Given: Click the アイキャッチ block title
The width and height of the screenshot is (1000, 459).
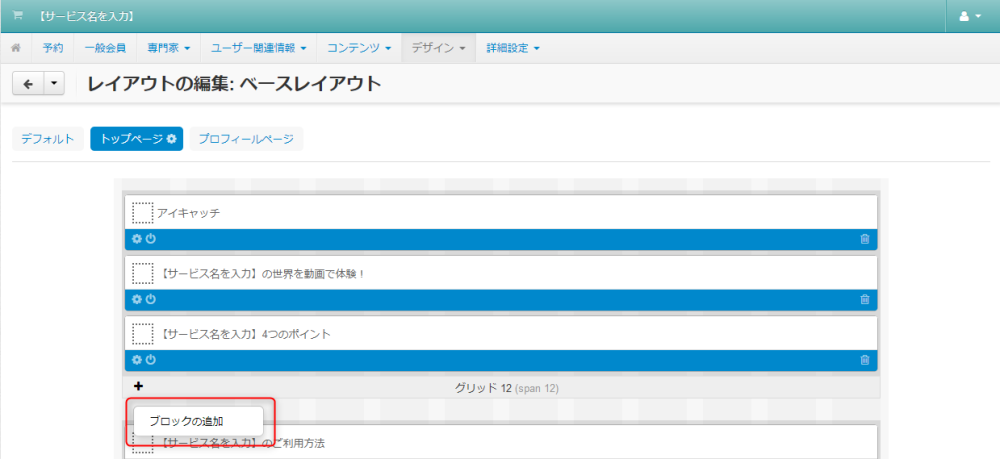Looking at the screenshot, I should [189, 214].
